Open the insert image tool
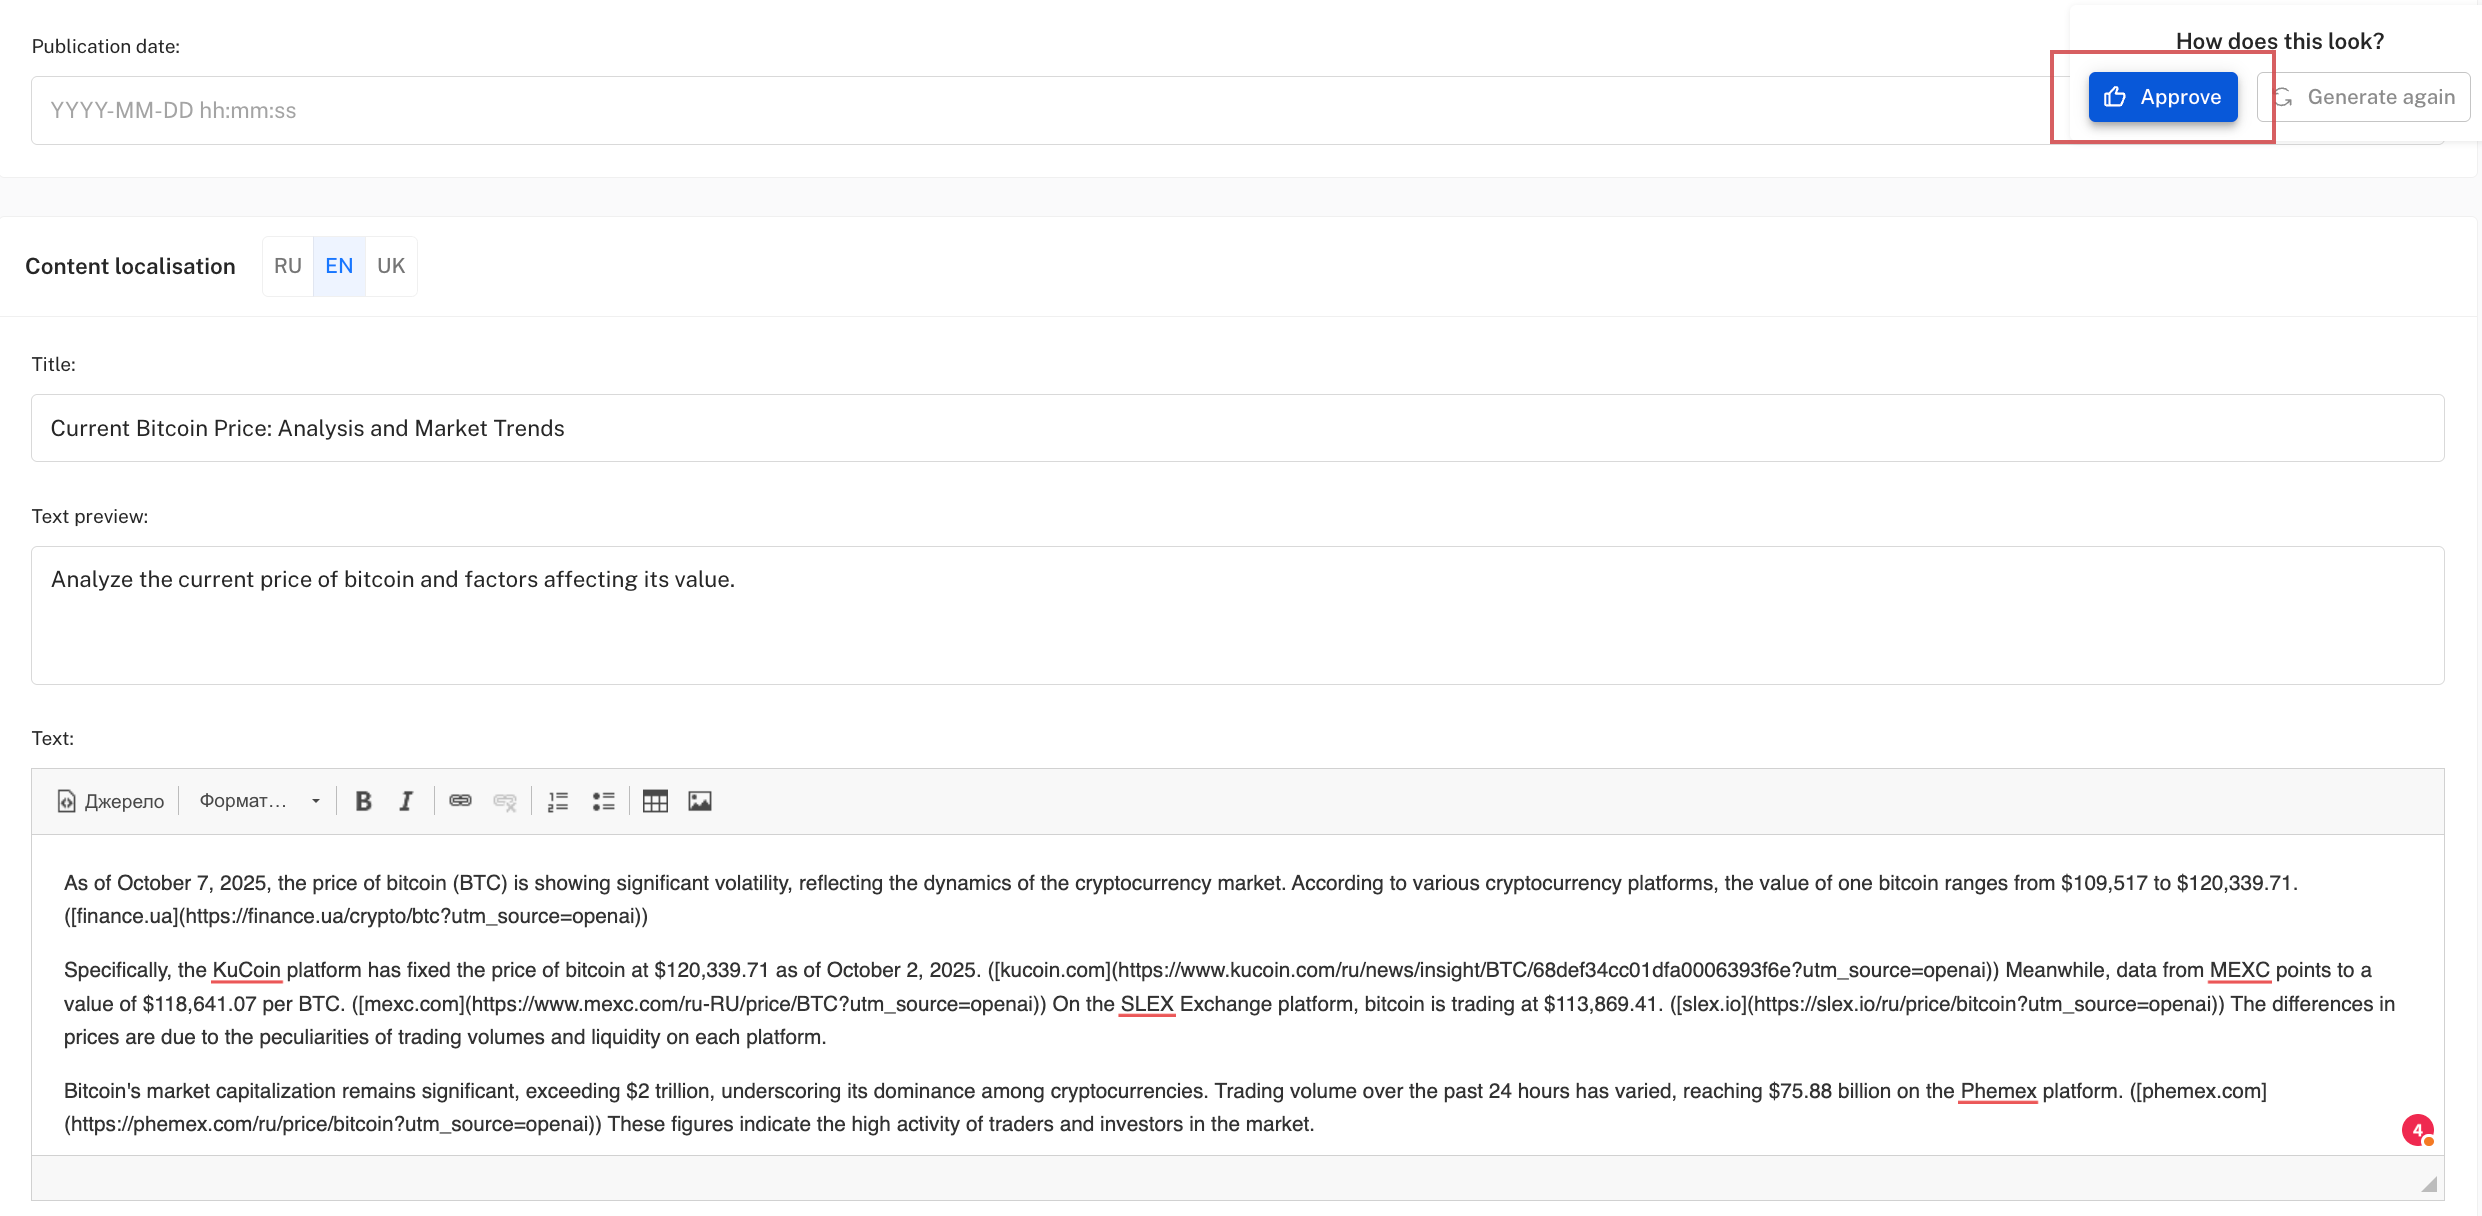2482x1216 pixels. coord(700,801)
